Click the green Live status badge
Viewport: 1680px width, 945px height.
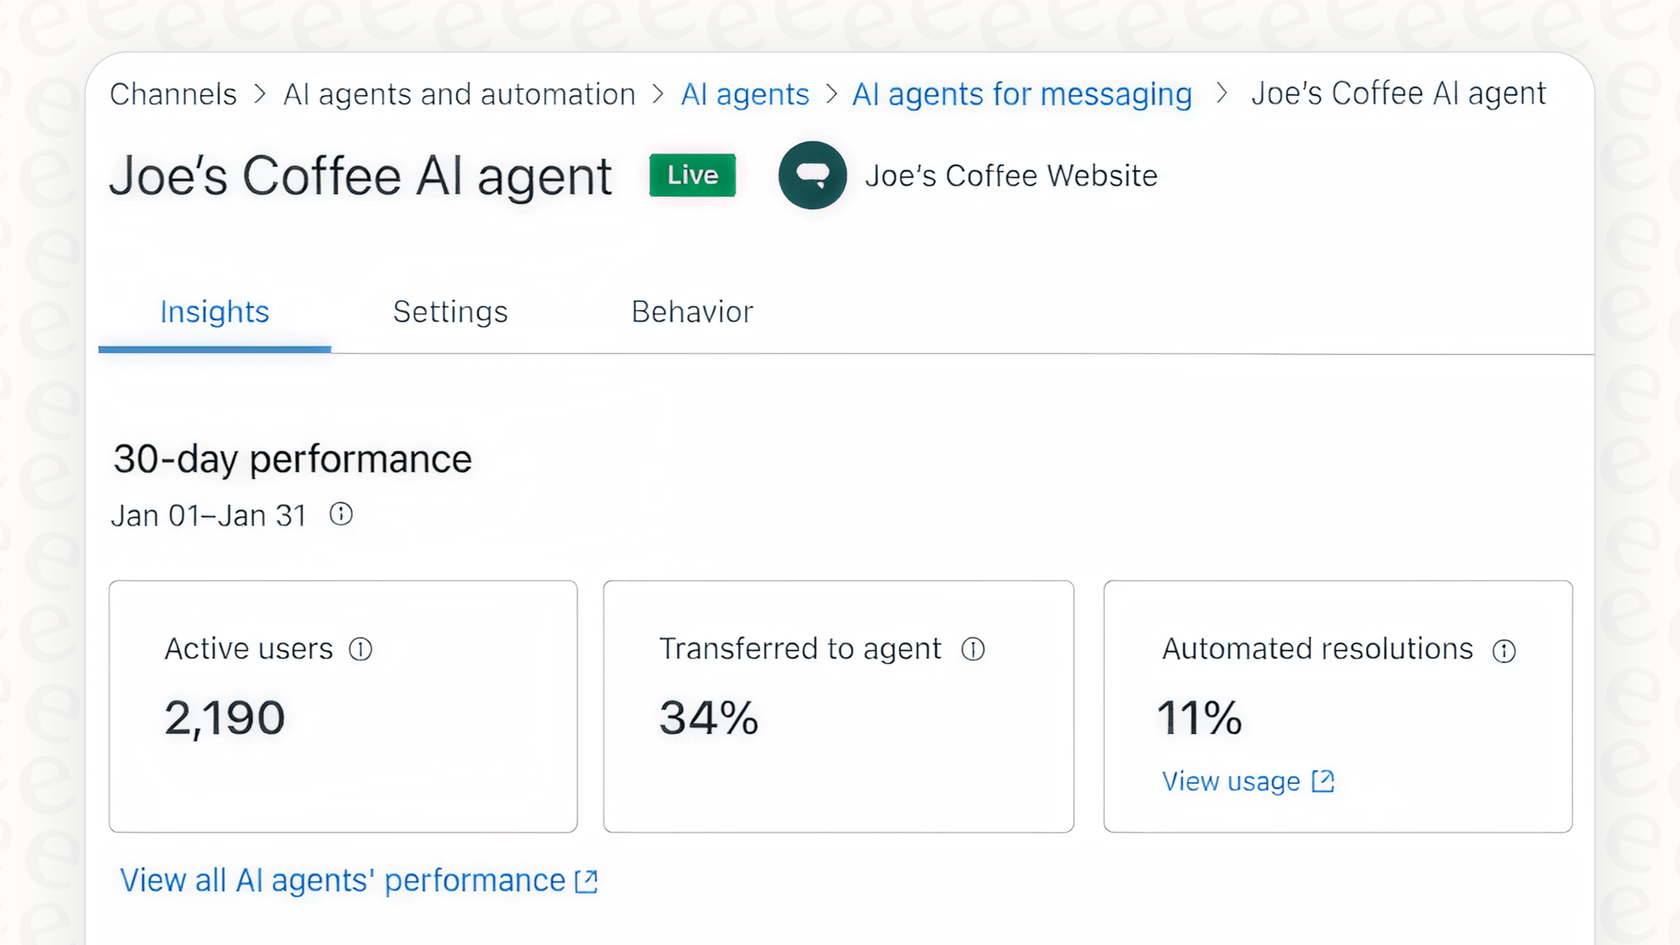691,175
